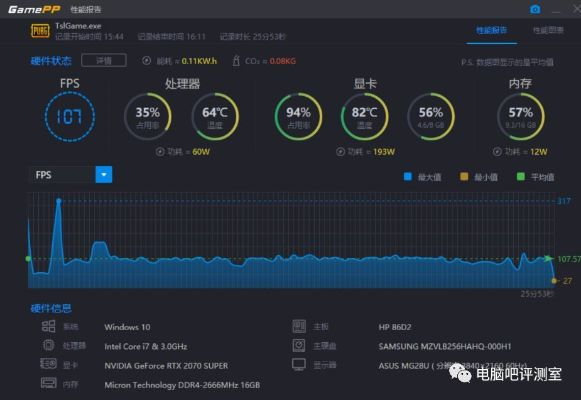Click the graphics card icon in hardware info
This screenshot has width=581, height=400.
coord(49,364)
